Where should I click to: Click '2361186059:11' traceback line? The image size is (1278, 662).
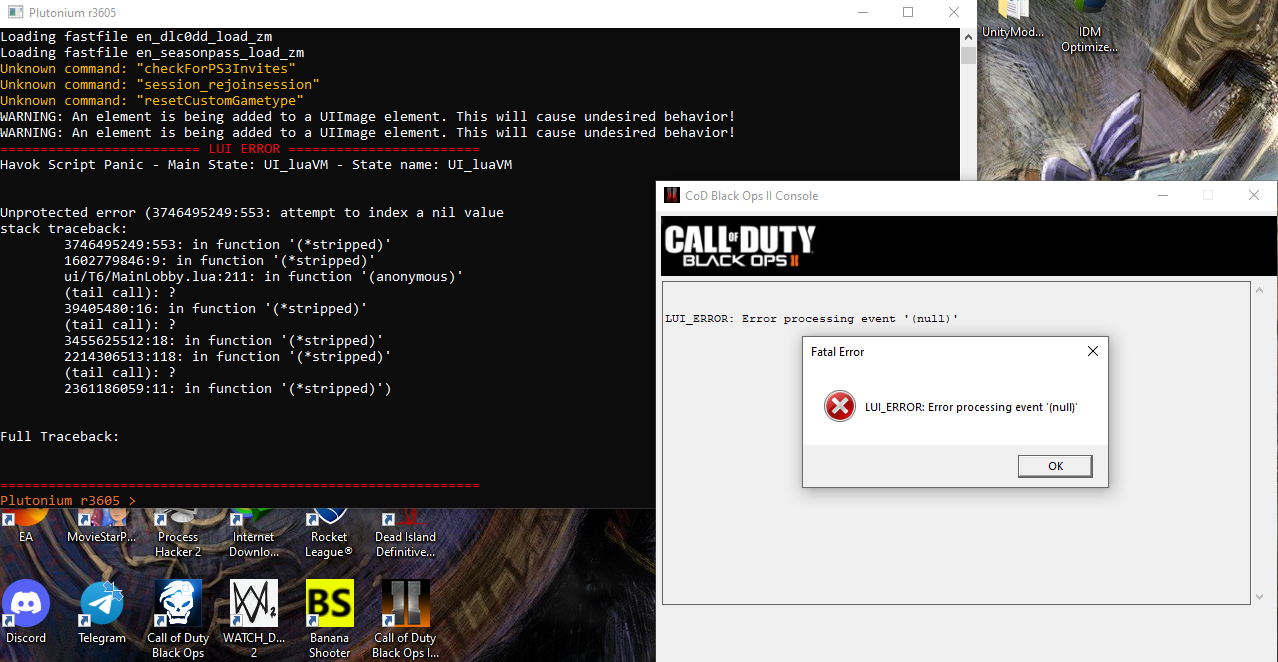click(228, 388)
